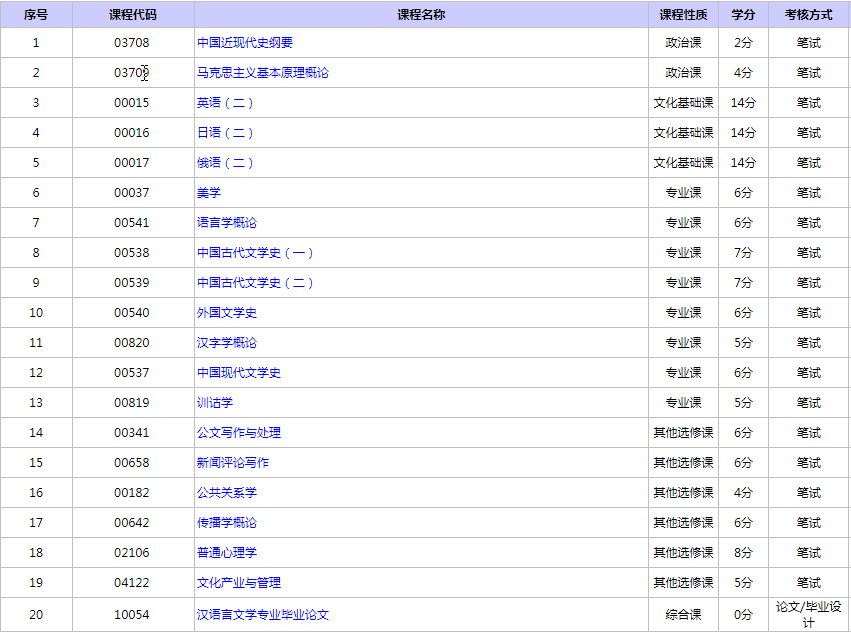The width and height of the screenshot is (851, 633).
Task: Click the 学分 column header
Action: click(x=743, y=15)
